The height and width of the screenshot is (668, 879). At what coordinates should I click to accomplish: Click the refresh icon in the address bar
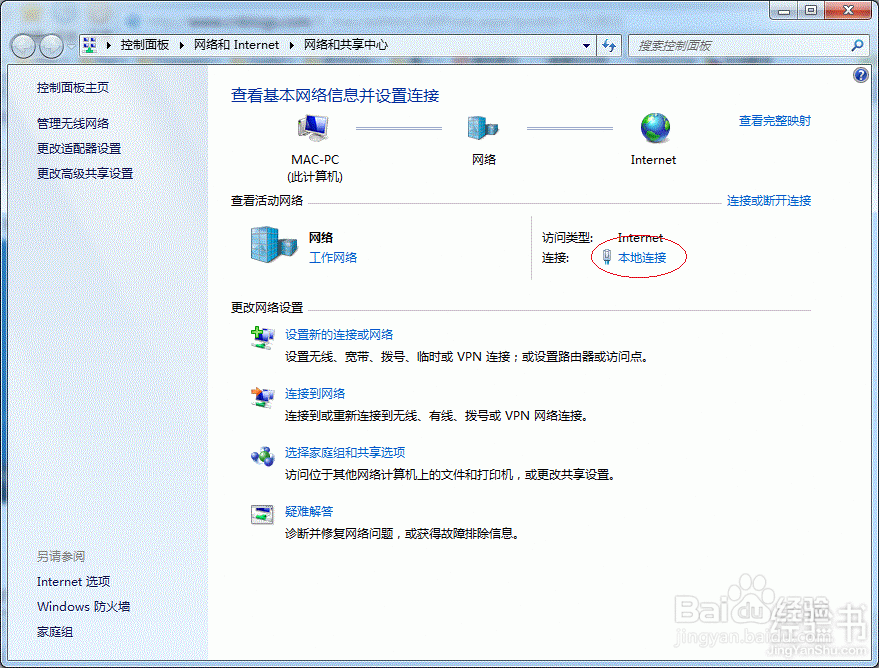(x=609, y=45)
